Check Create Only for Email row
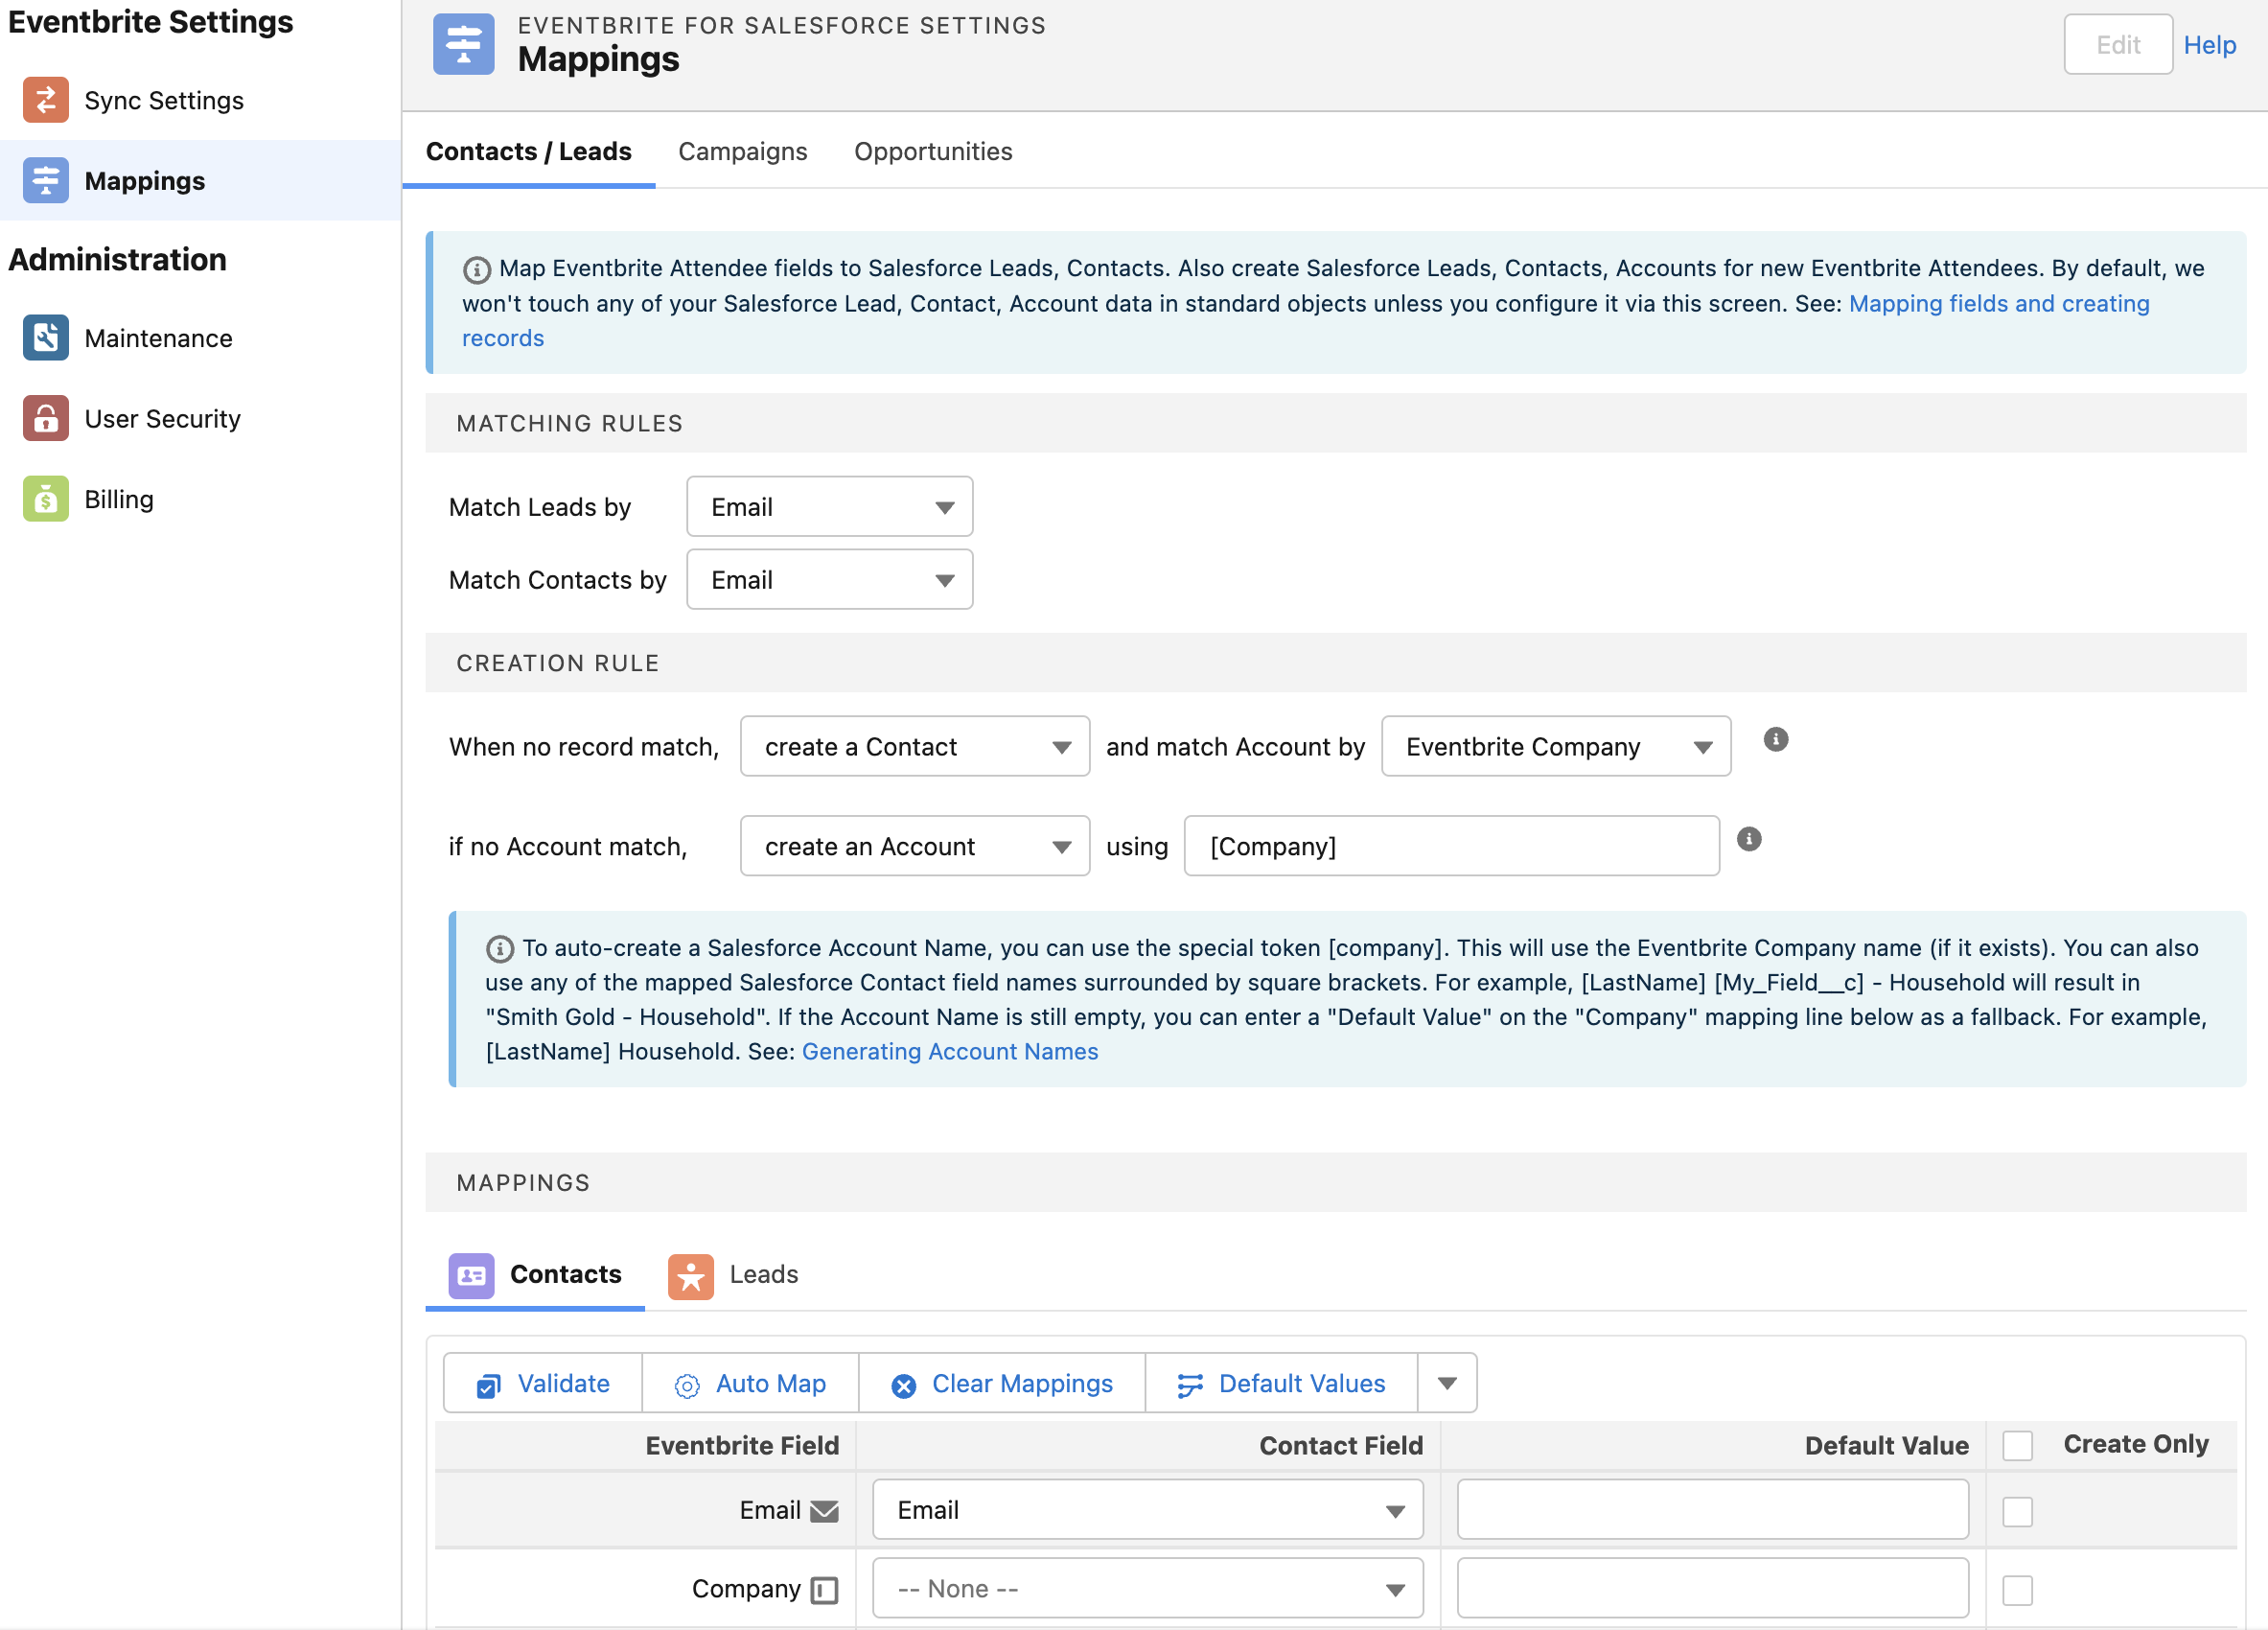The width and height of the screenshot is (2268, 1630). pos(2017,1511)
